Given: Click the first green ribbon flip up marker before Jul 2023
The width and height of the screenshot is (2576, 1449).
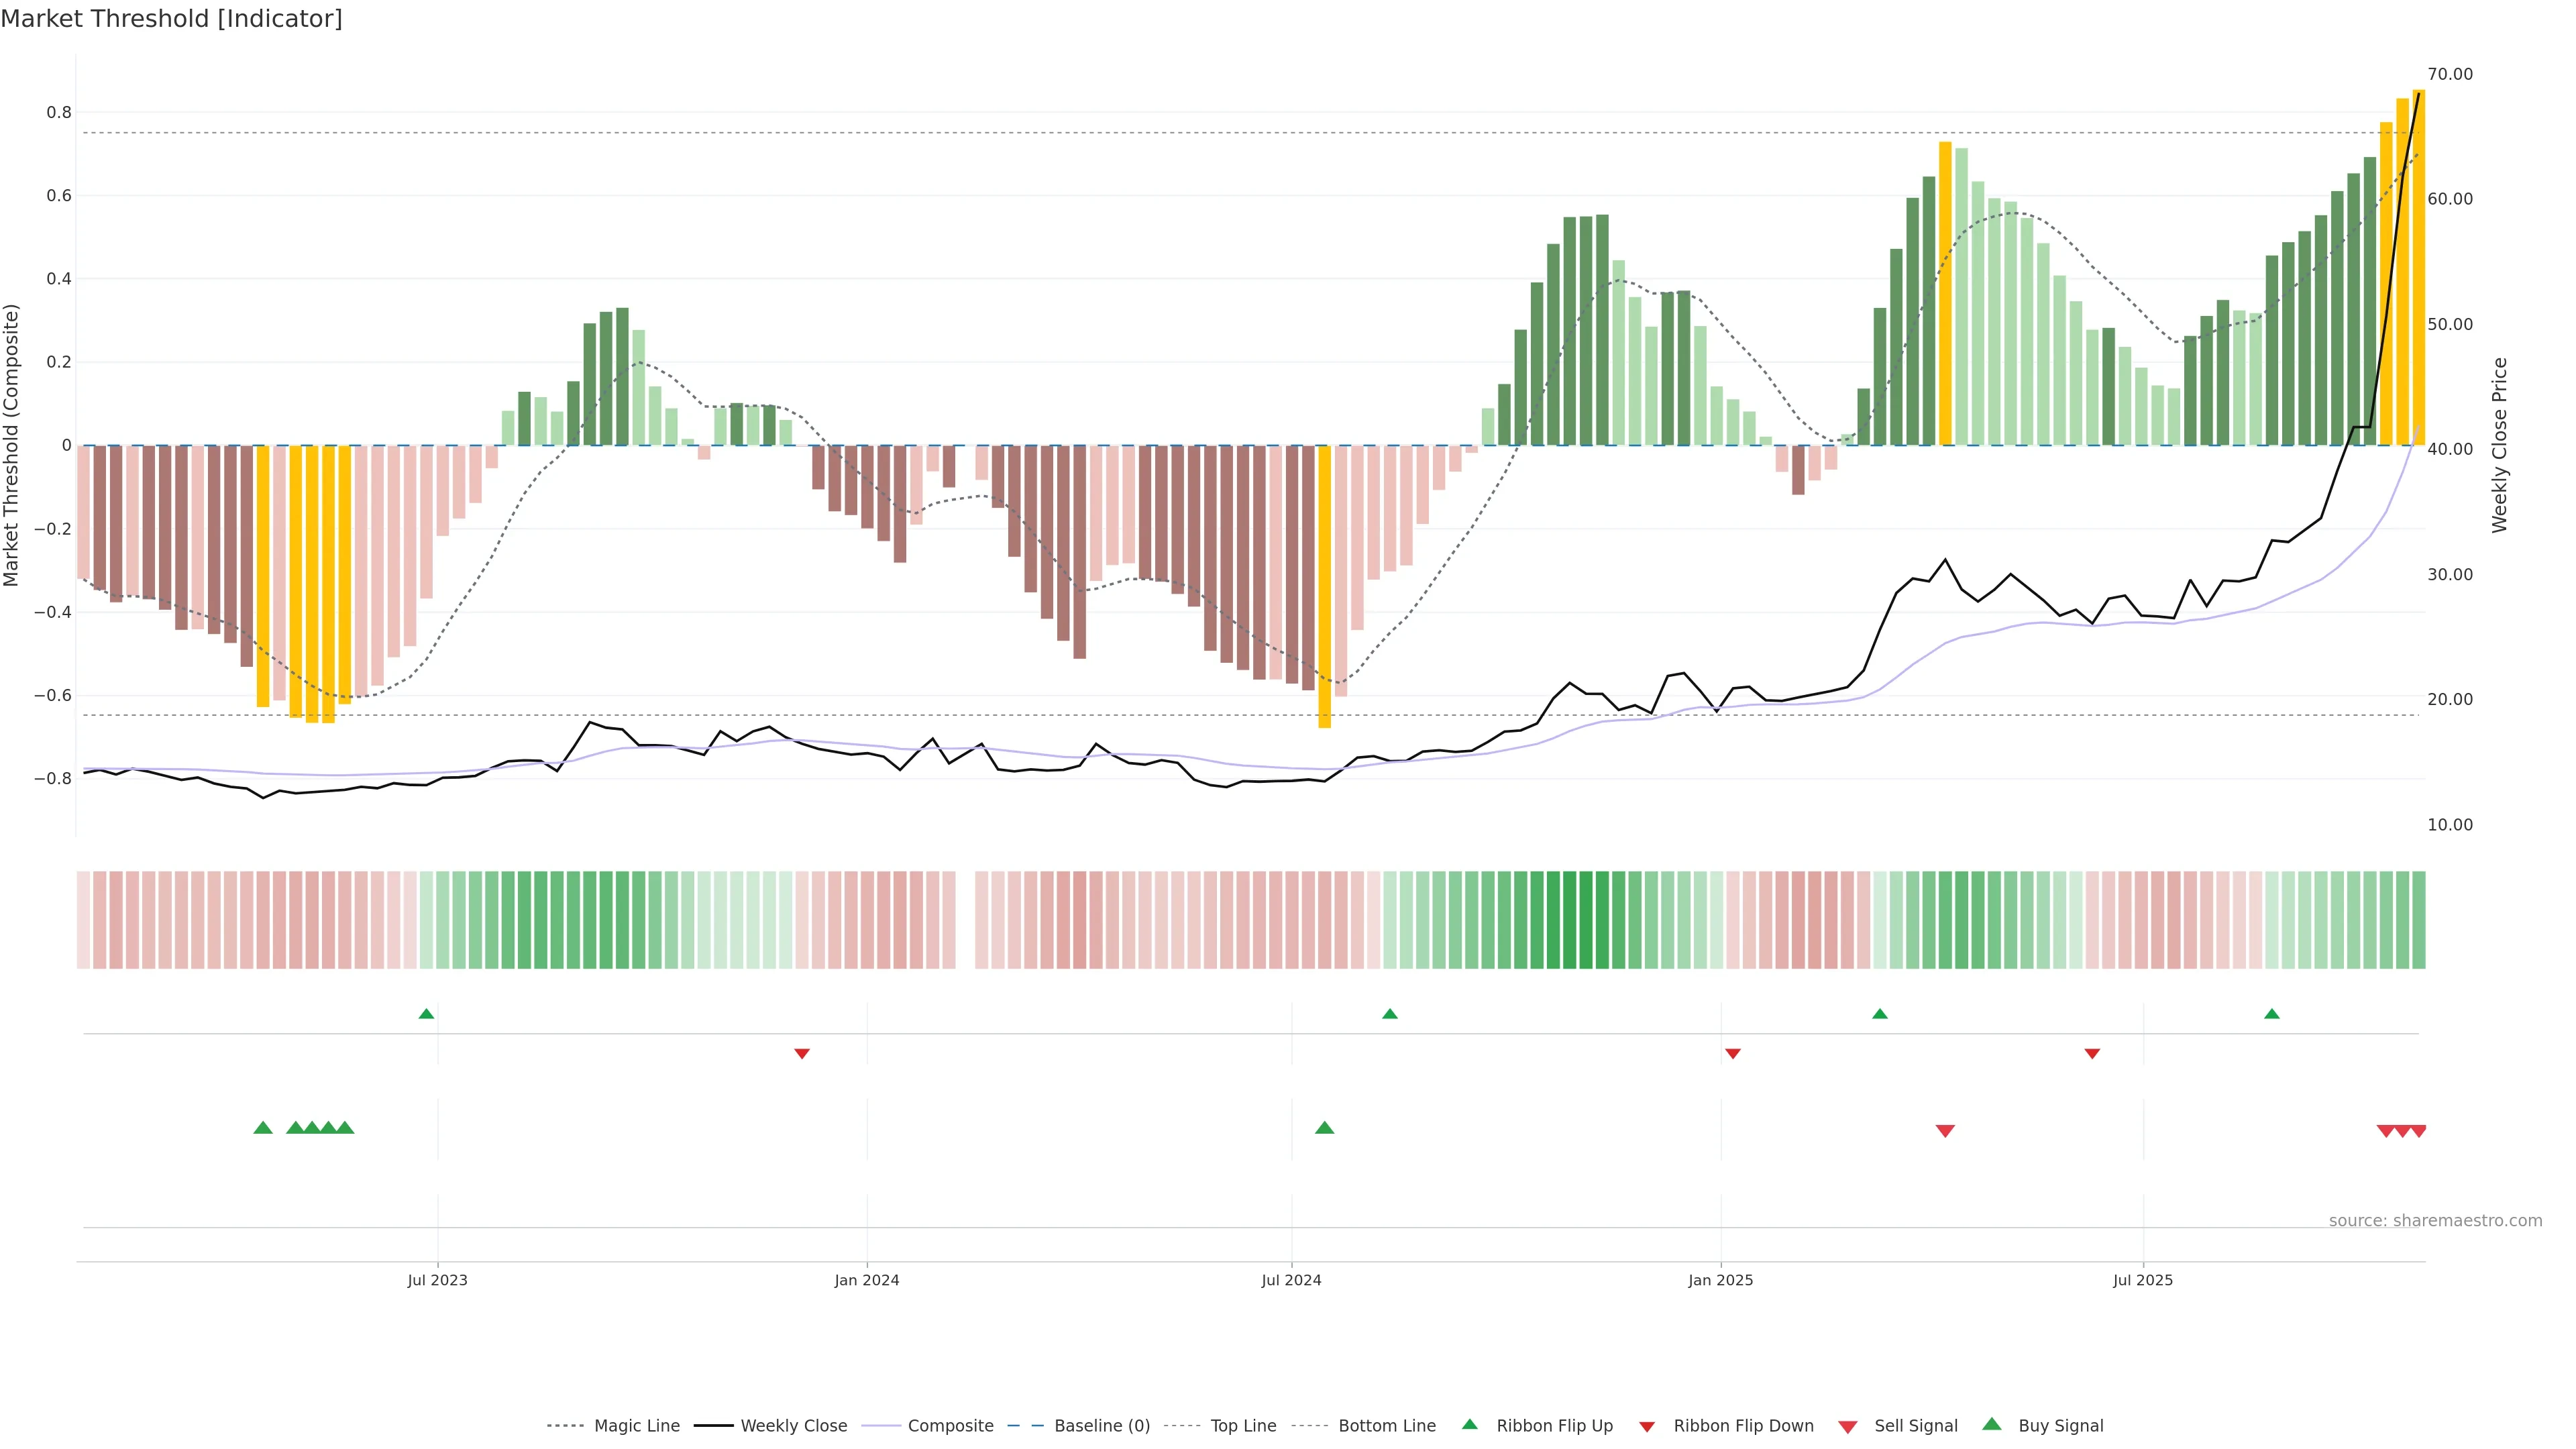Looking at the screenshot, I should 426,1014.
